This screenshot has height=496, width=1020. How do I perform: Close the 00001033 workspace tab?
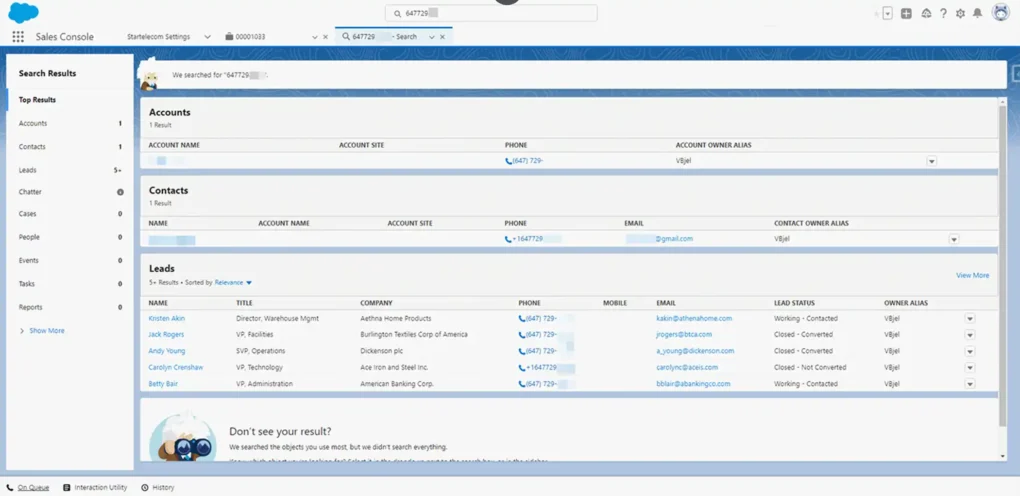325,37
